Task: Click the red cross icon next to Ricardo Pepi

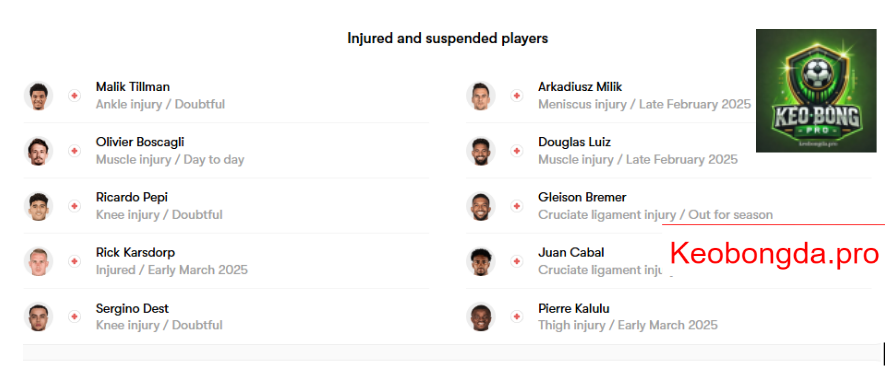Action: [75, 206]
